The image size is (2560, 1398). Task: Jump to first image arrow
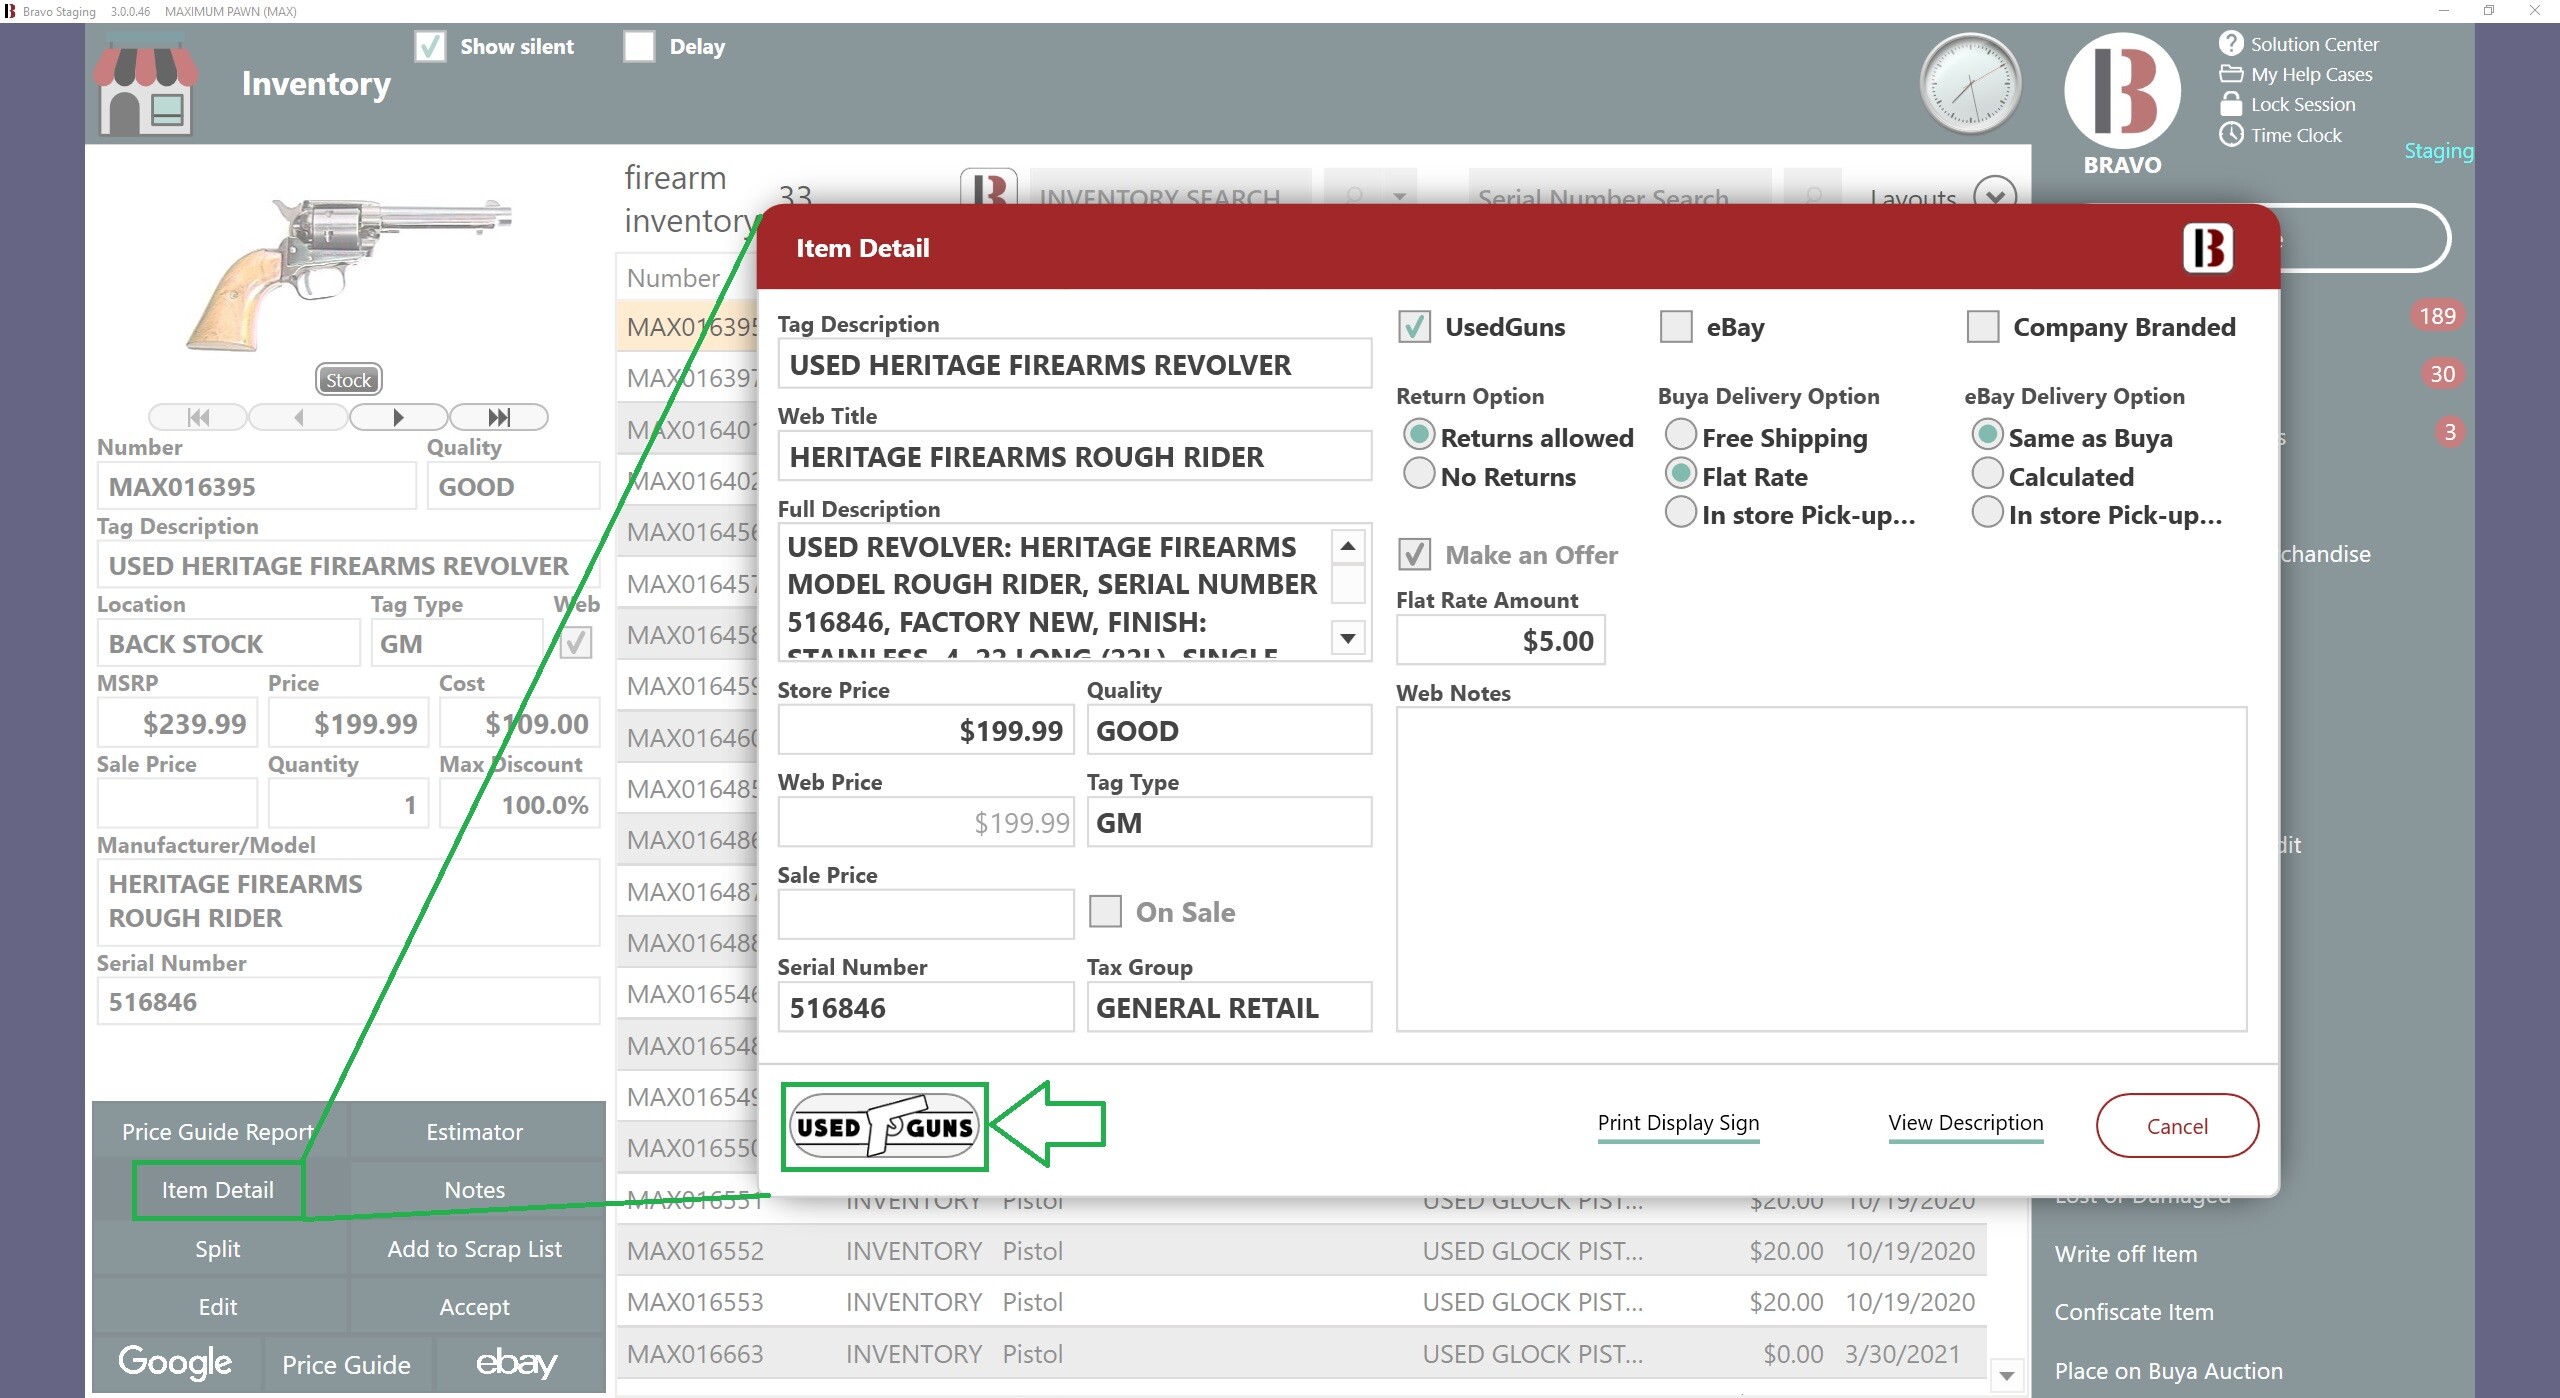tap(198, 417)
